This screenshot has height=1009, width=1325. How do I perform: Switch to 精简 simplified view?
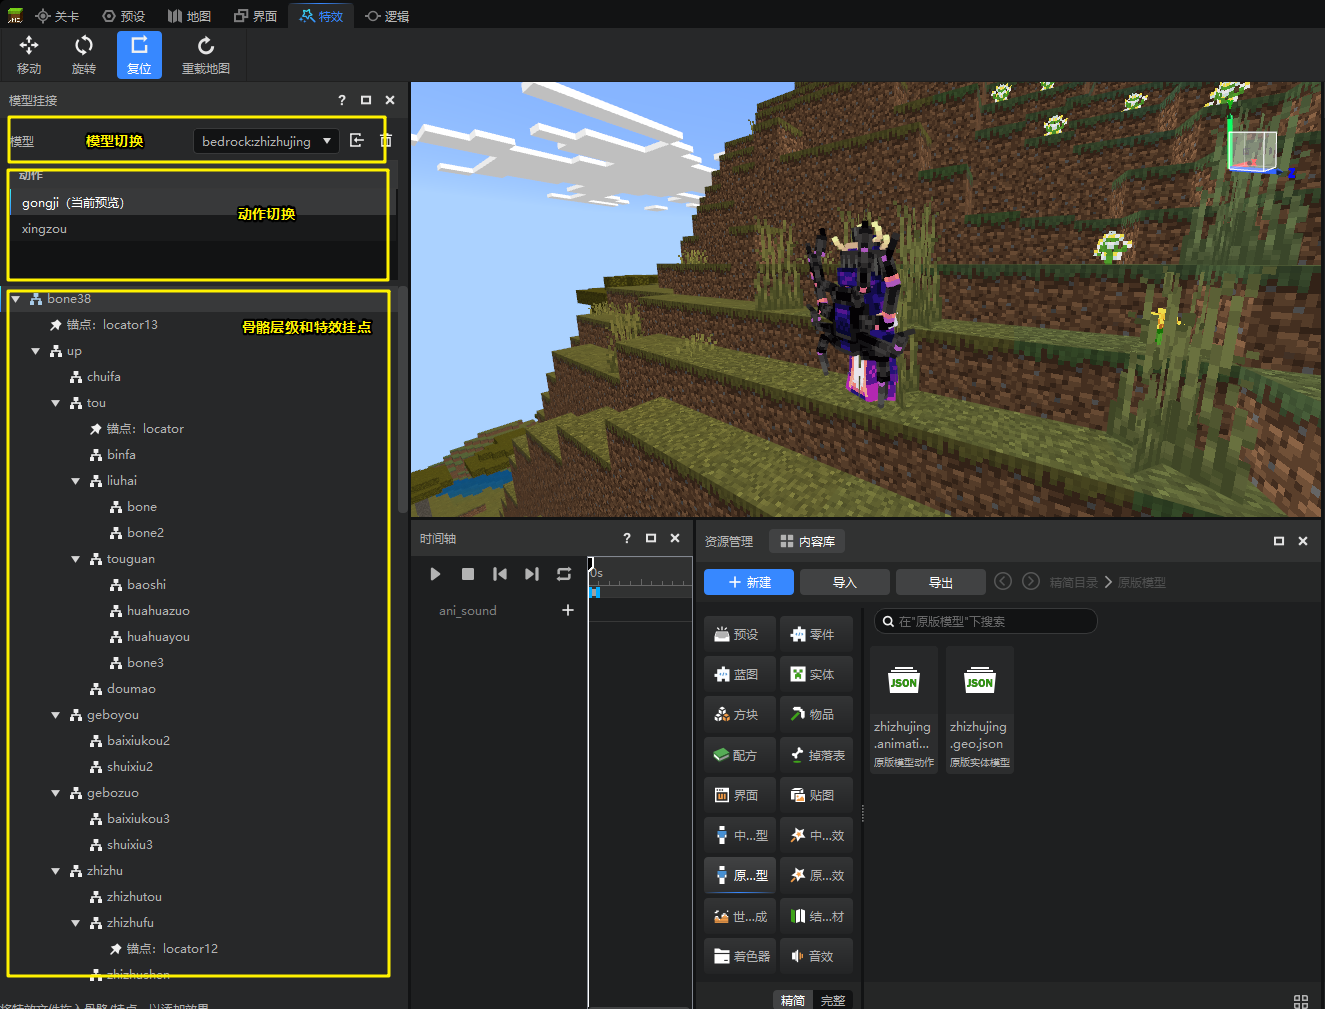point(793,1000)
